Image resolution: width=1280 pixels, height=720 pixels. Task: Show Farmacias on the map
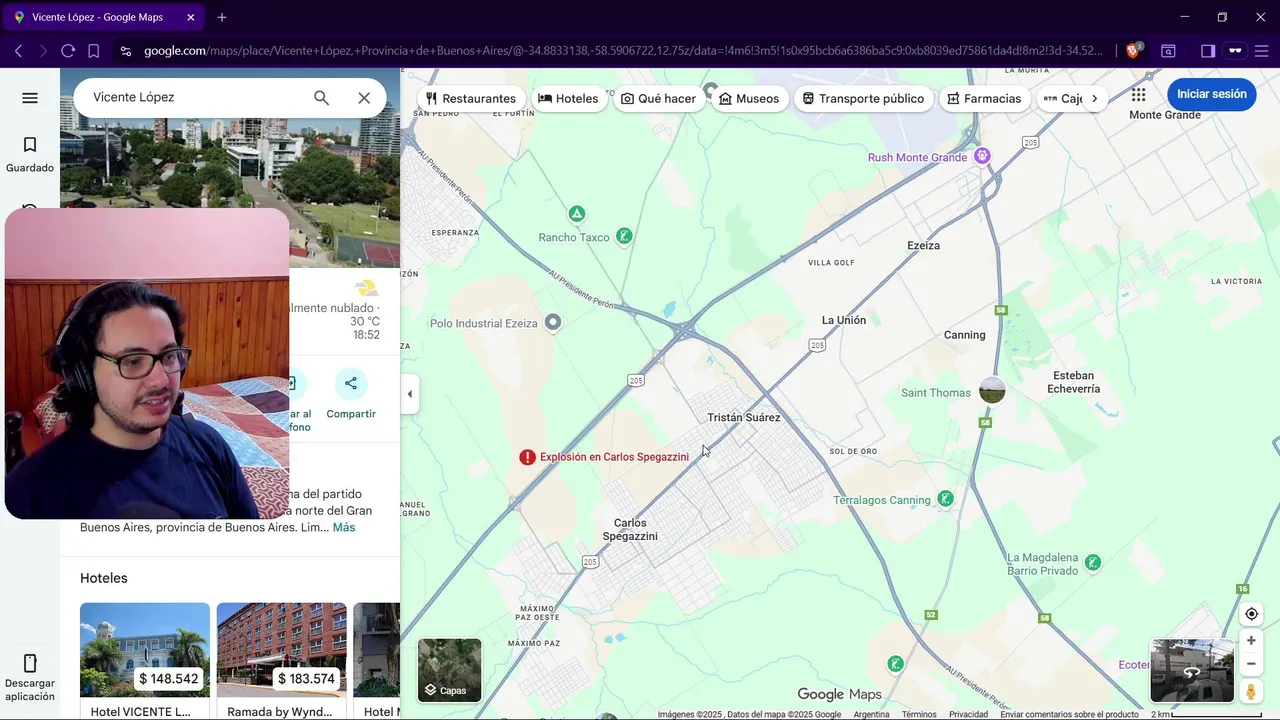point(985,99)
